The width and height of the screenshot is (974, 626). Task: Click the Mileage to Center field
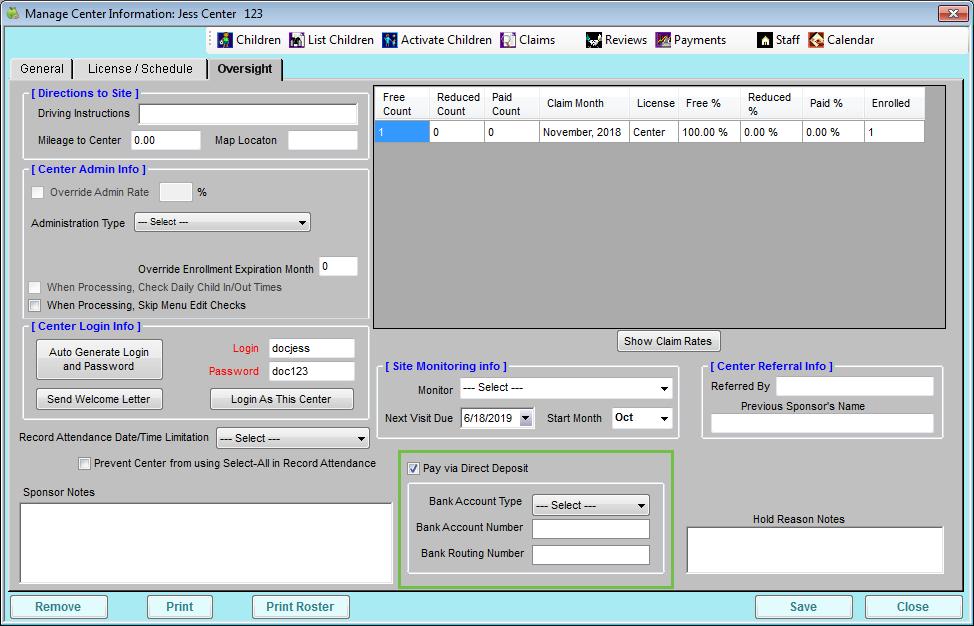[166, 140]
